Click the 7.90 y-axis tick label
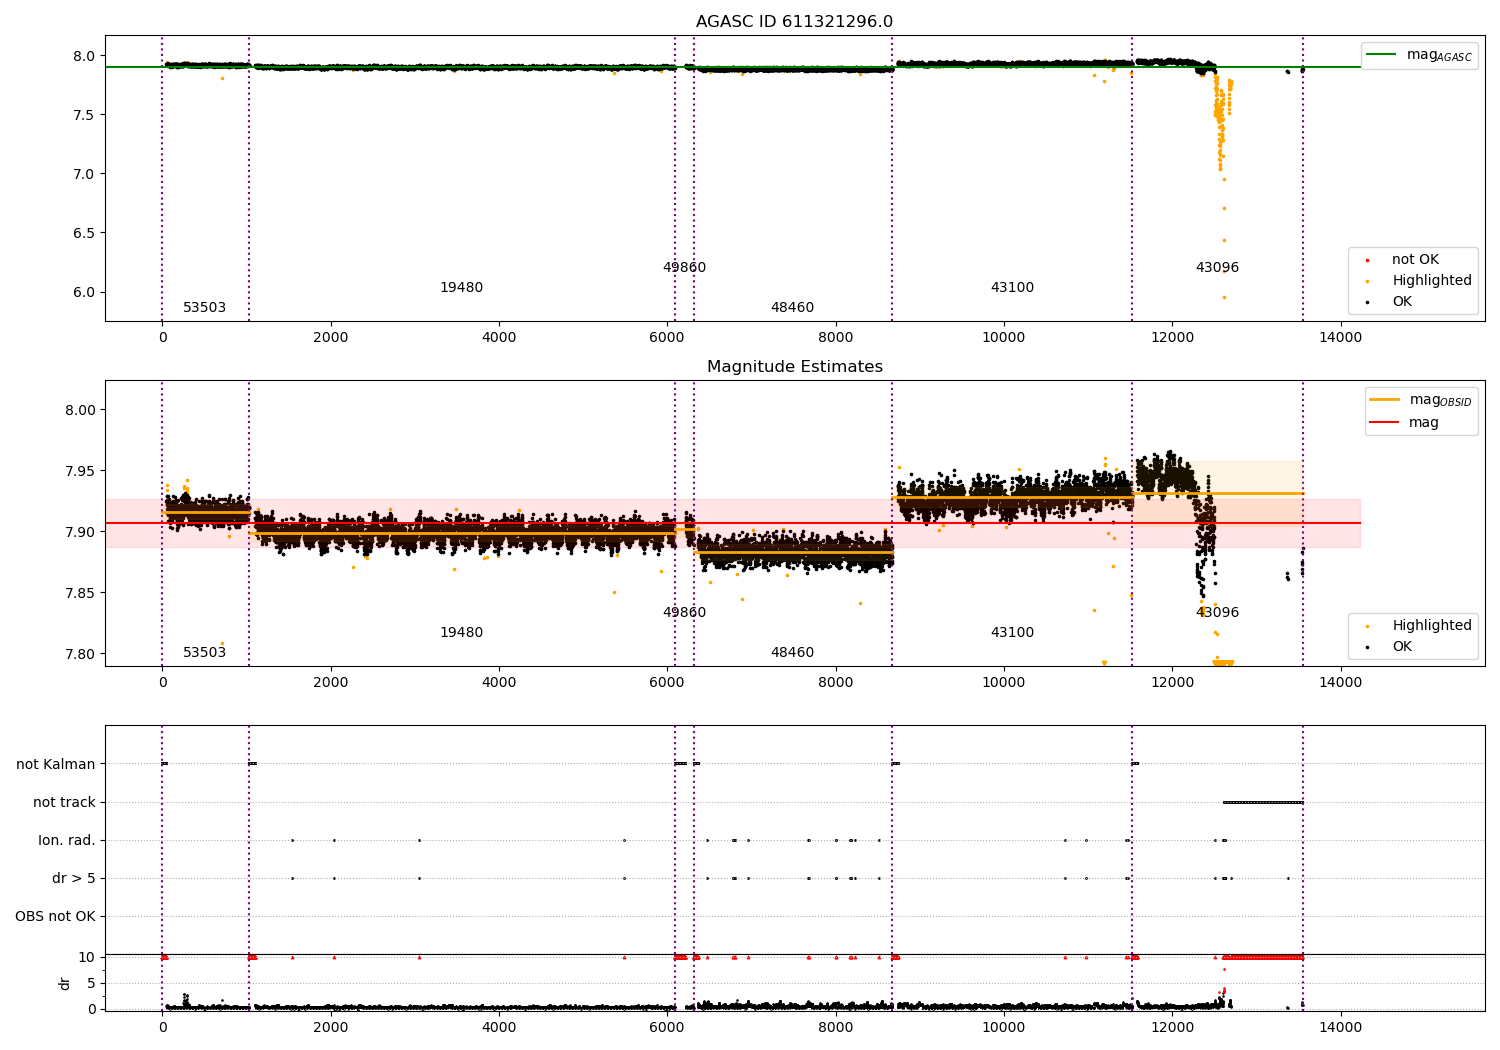The image size is (1500, 1050). (x=80, y=532)
